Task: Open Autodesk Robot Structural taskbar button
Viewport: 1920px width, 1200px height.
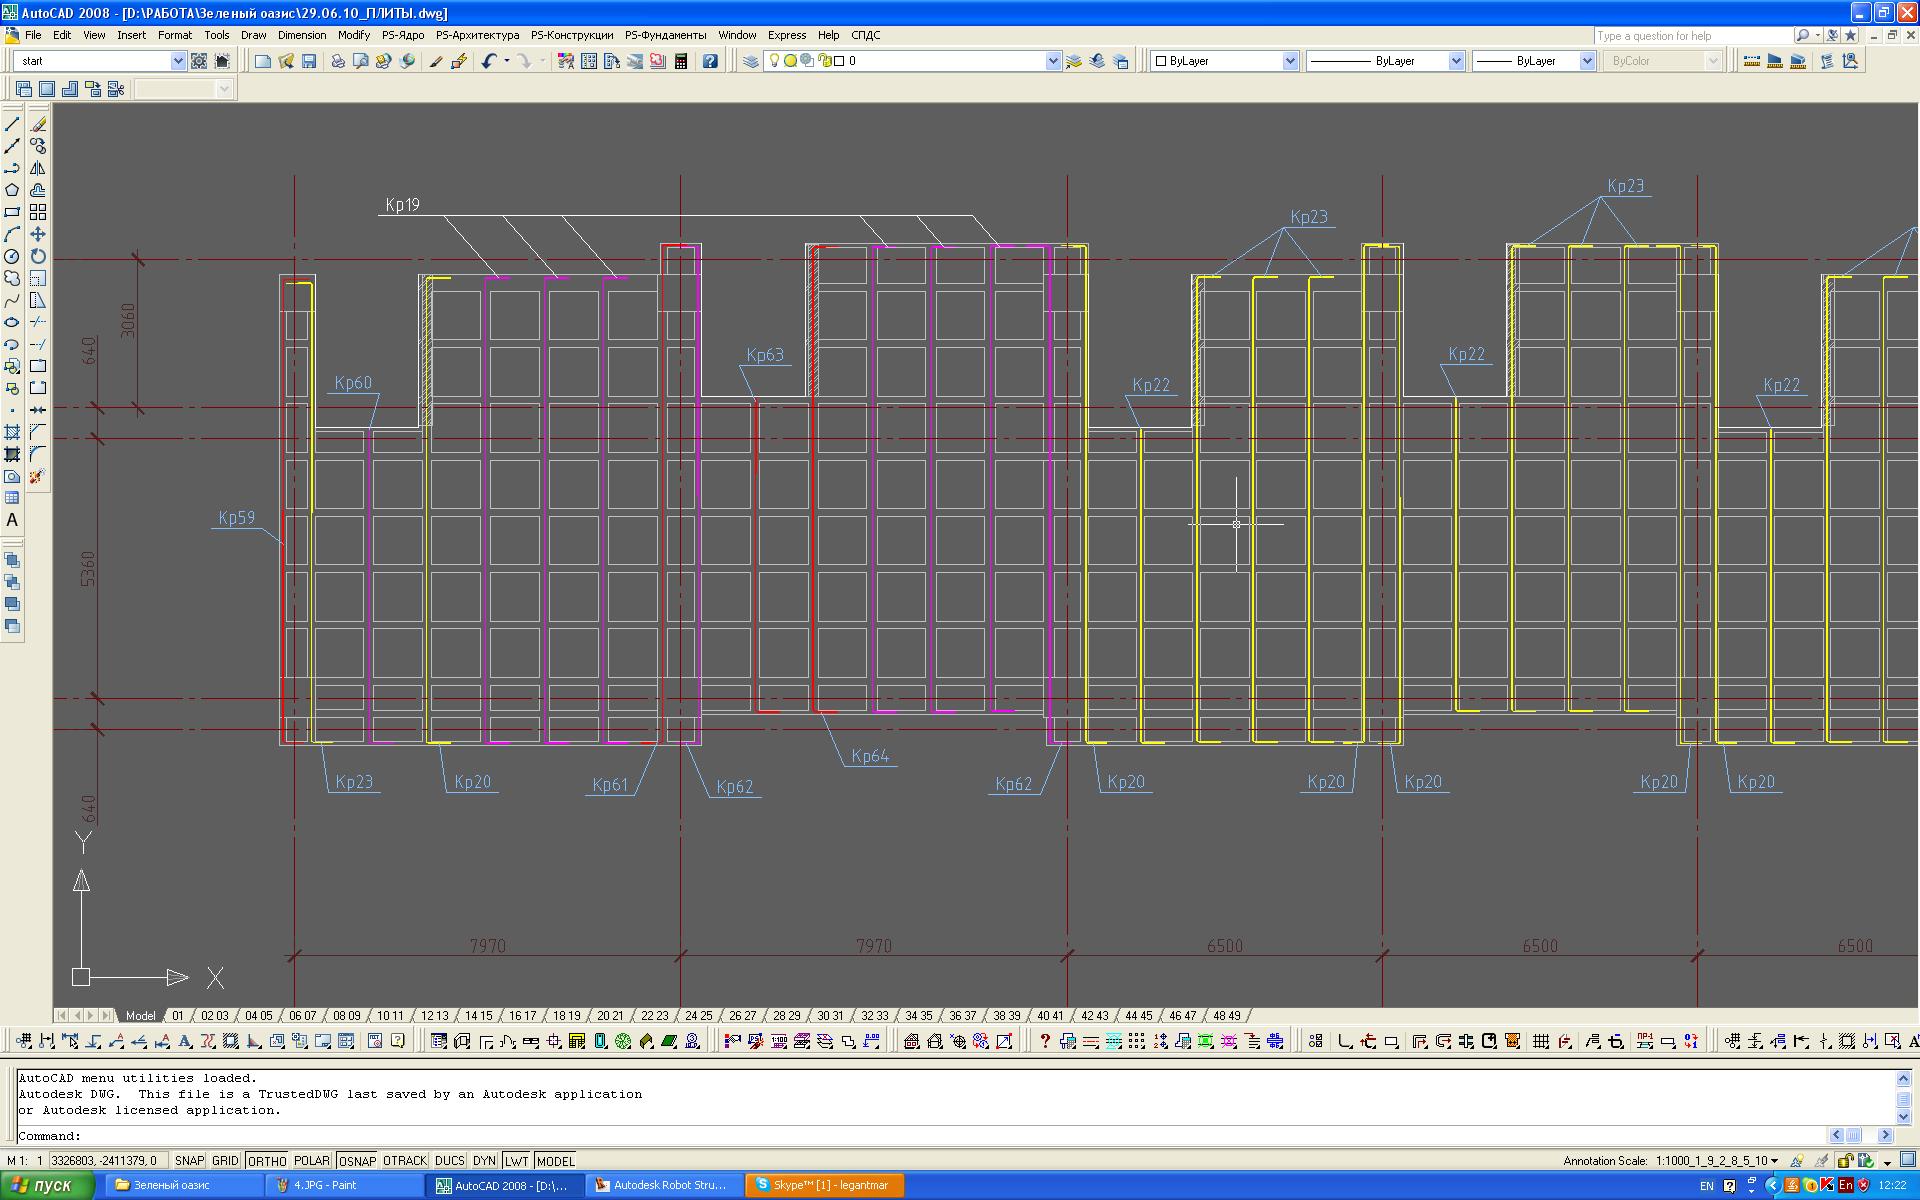Action: [663, 1185]
